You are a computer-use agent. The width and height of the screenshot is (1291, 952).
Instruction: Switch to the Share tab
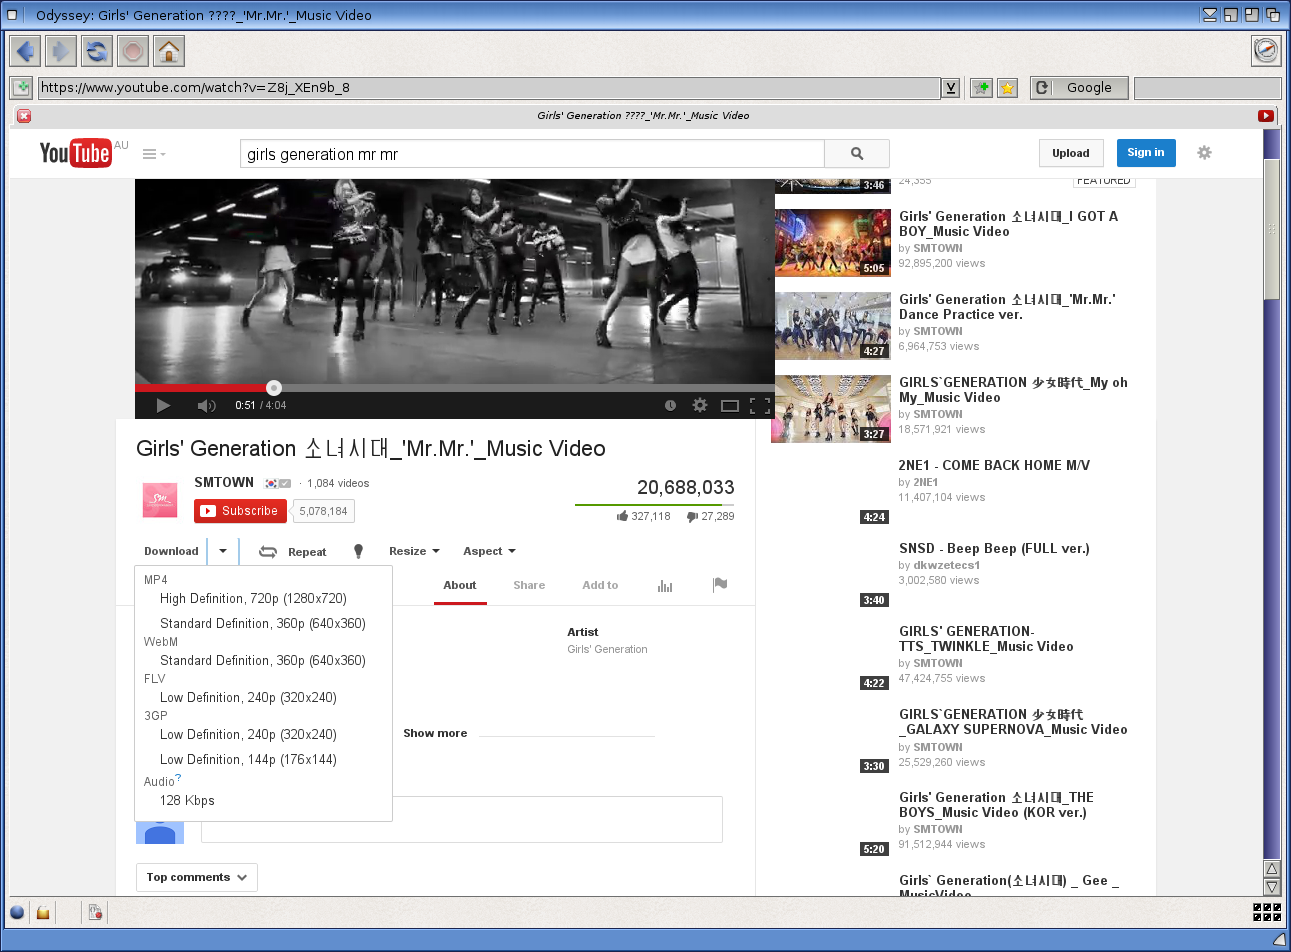pyautogui.click(x=529, y=585)
